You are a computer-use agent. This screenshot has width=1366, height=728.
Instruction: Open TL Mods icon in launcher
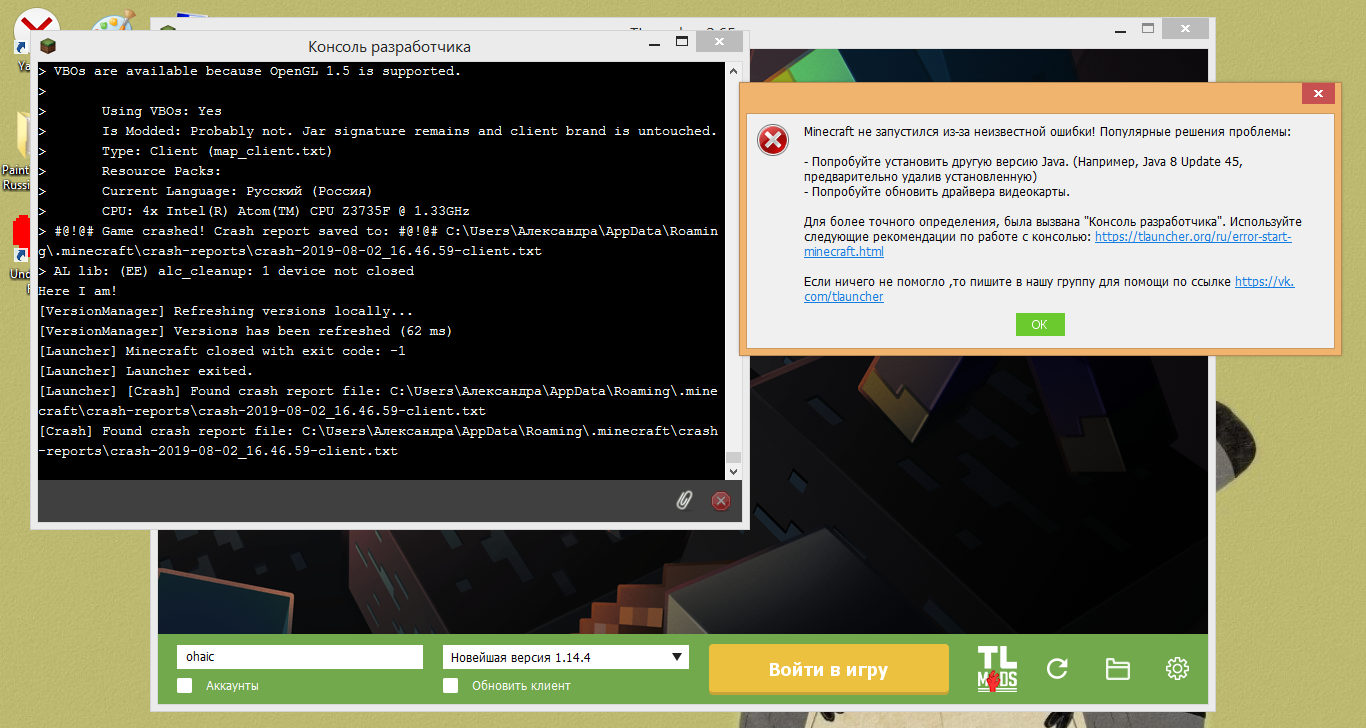click(x=997, y=669)
